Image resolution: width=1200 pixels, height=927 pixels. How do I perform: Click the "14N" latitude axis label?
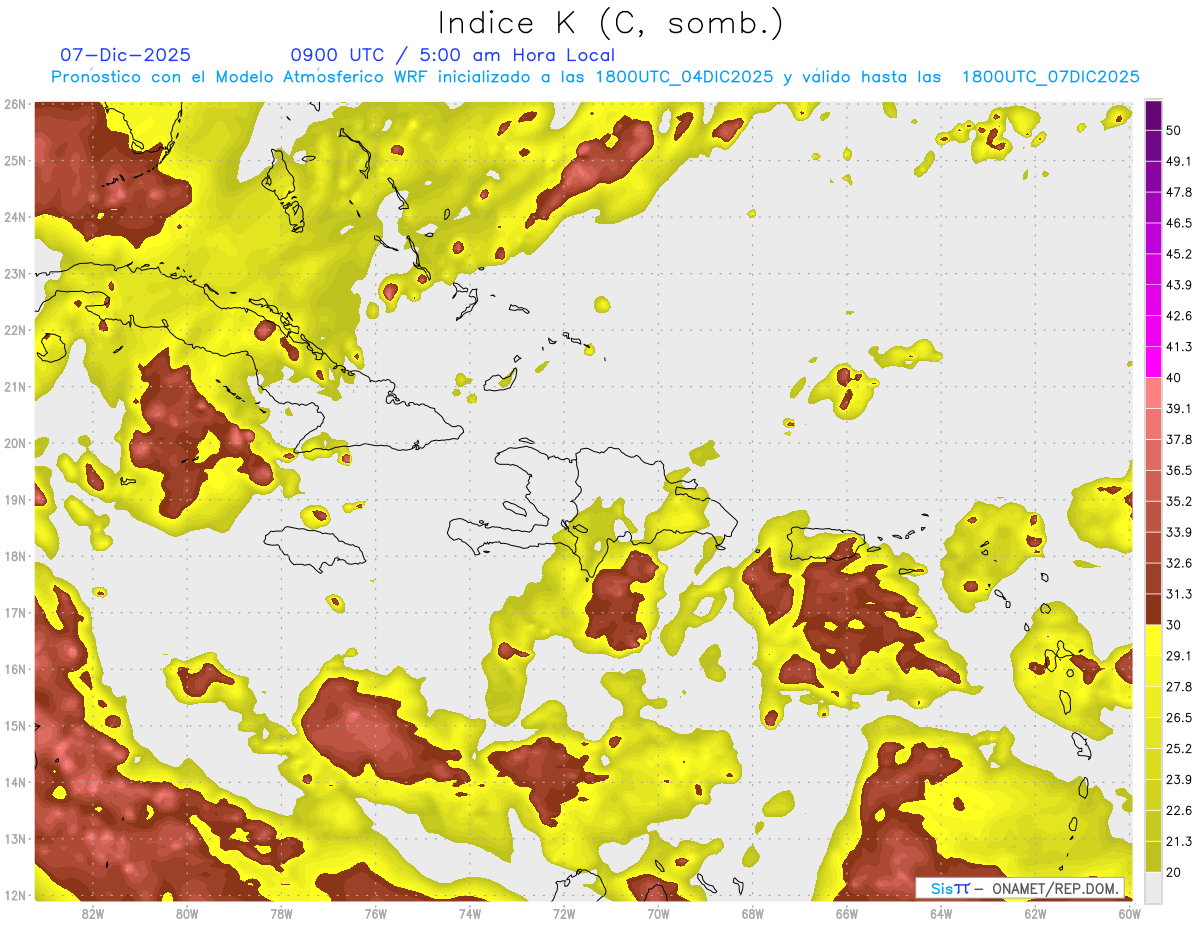click(15, 782)
